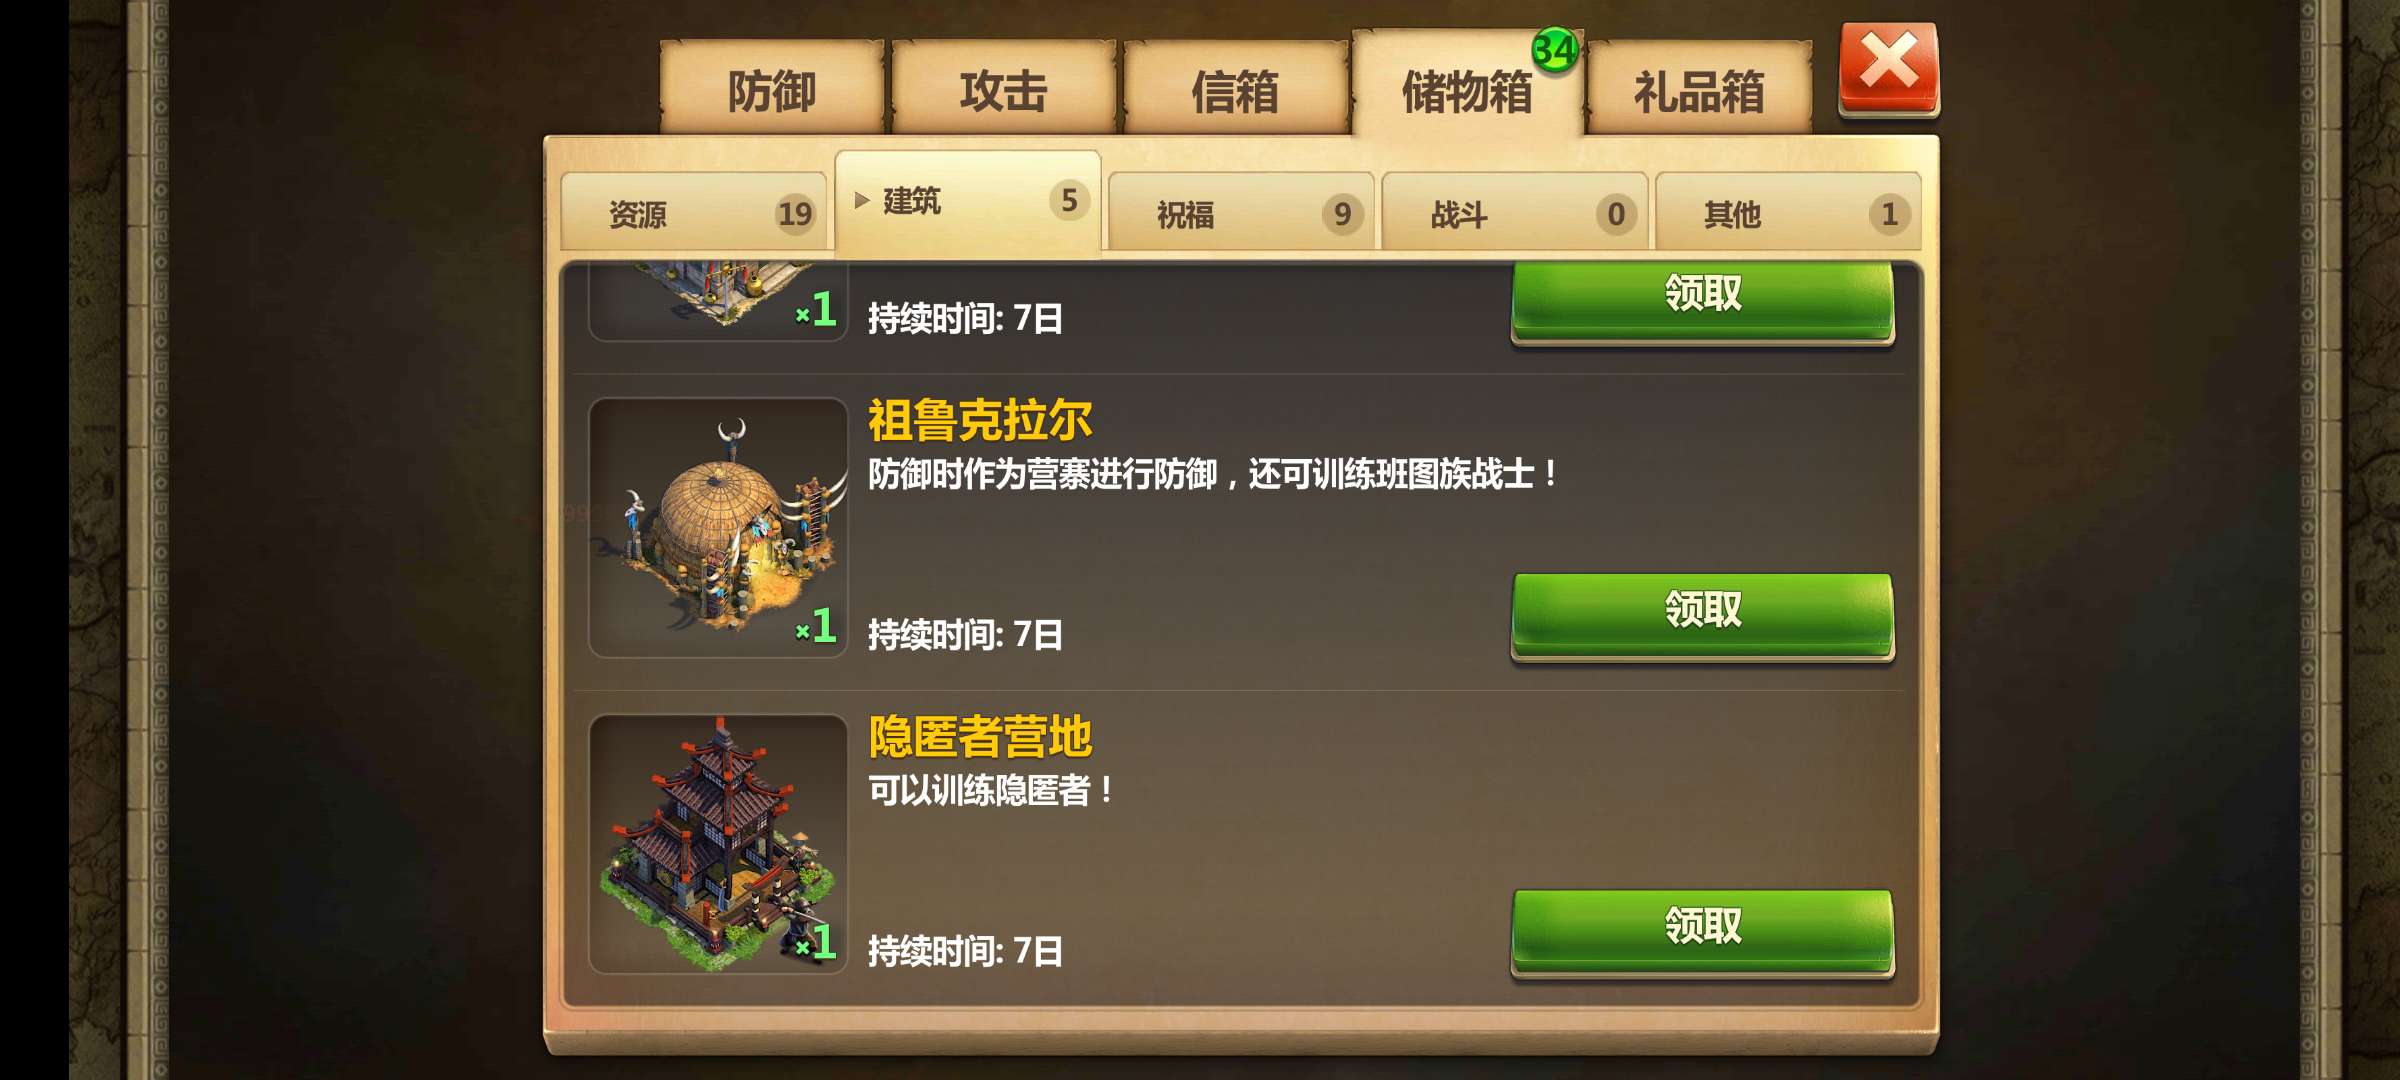Tap the 祖鲁克拉尔 hut thumbnail
The width and height of the screenshot is (2400, 1080).
click(x=718, y=527)
